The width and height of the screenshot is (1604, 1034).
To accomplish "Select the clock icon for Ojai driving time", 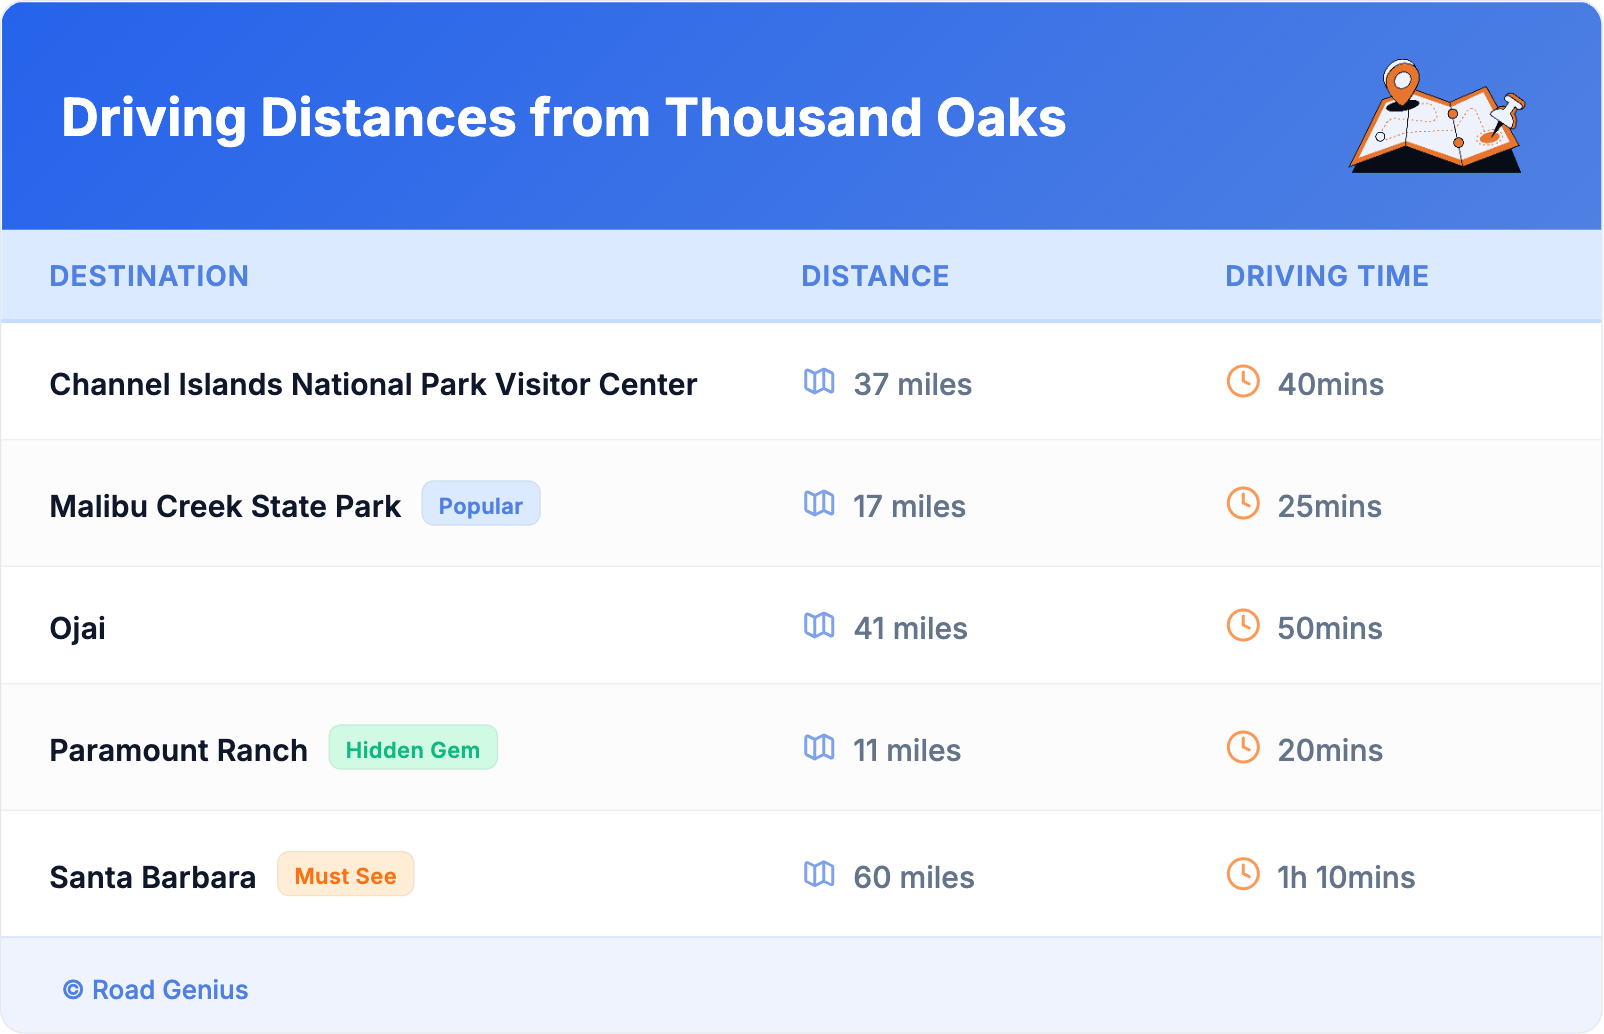I will (x=1243, y=628).
